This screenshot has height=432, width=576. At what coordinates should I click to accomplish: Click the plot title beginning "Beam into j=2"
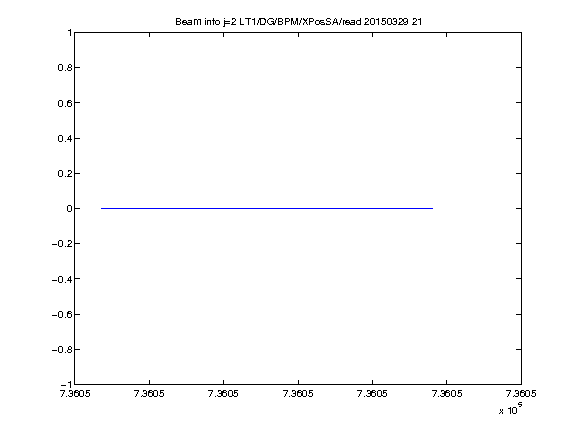(298, 22)
